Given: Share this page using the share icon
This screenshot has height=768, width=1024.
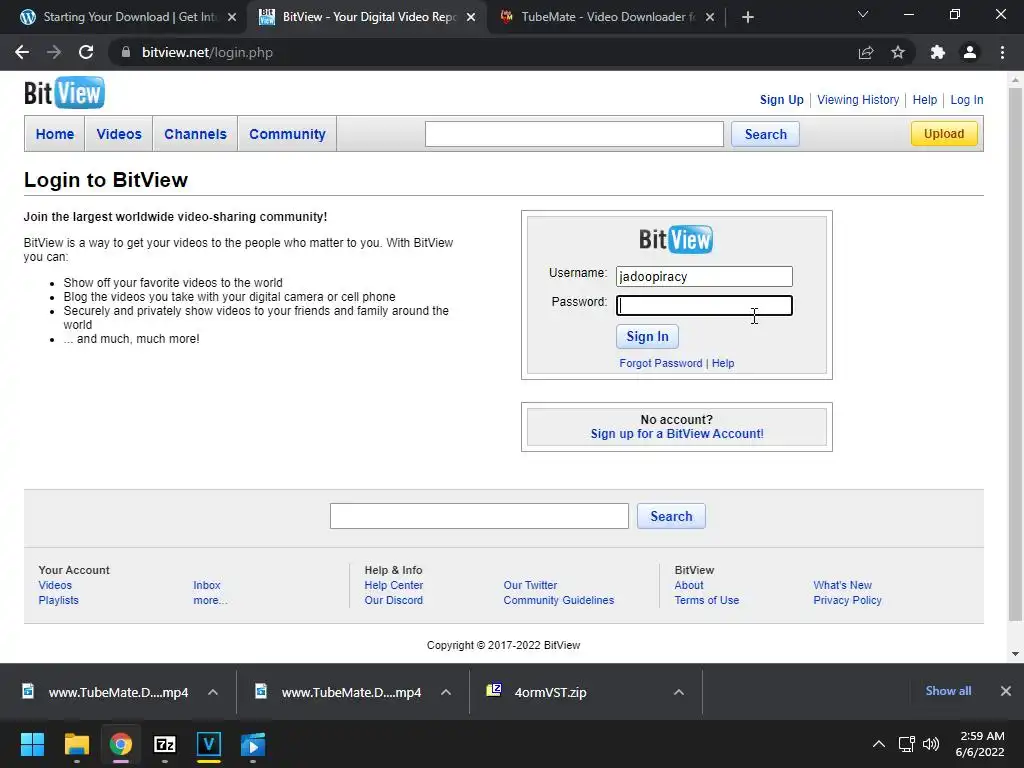Looking at the screenshot, I should [866, 52].
